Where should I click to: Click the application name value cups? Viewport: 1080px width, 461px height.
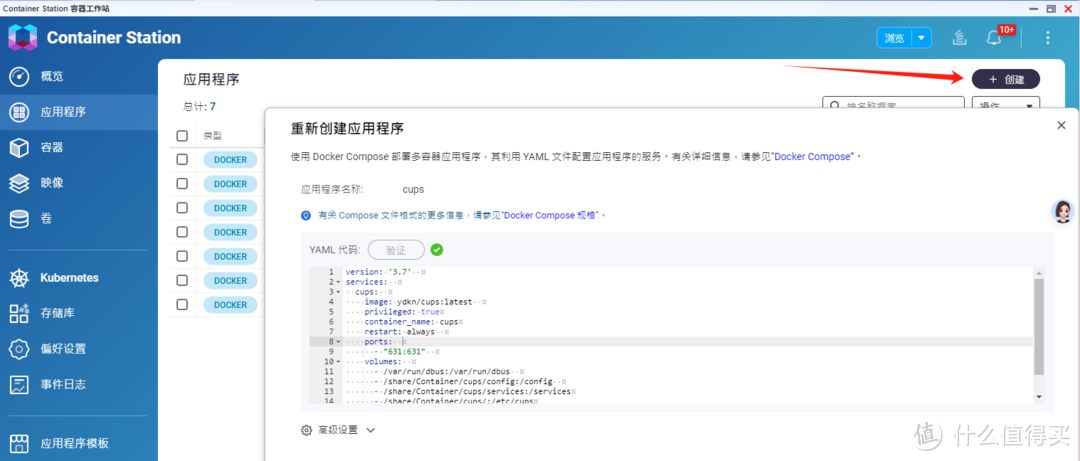click(413, 189)
